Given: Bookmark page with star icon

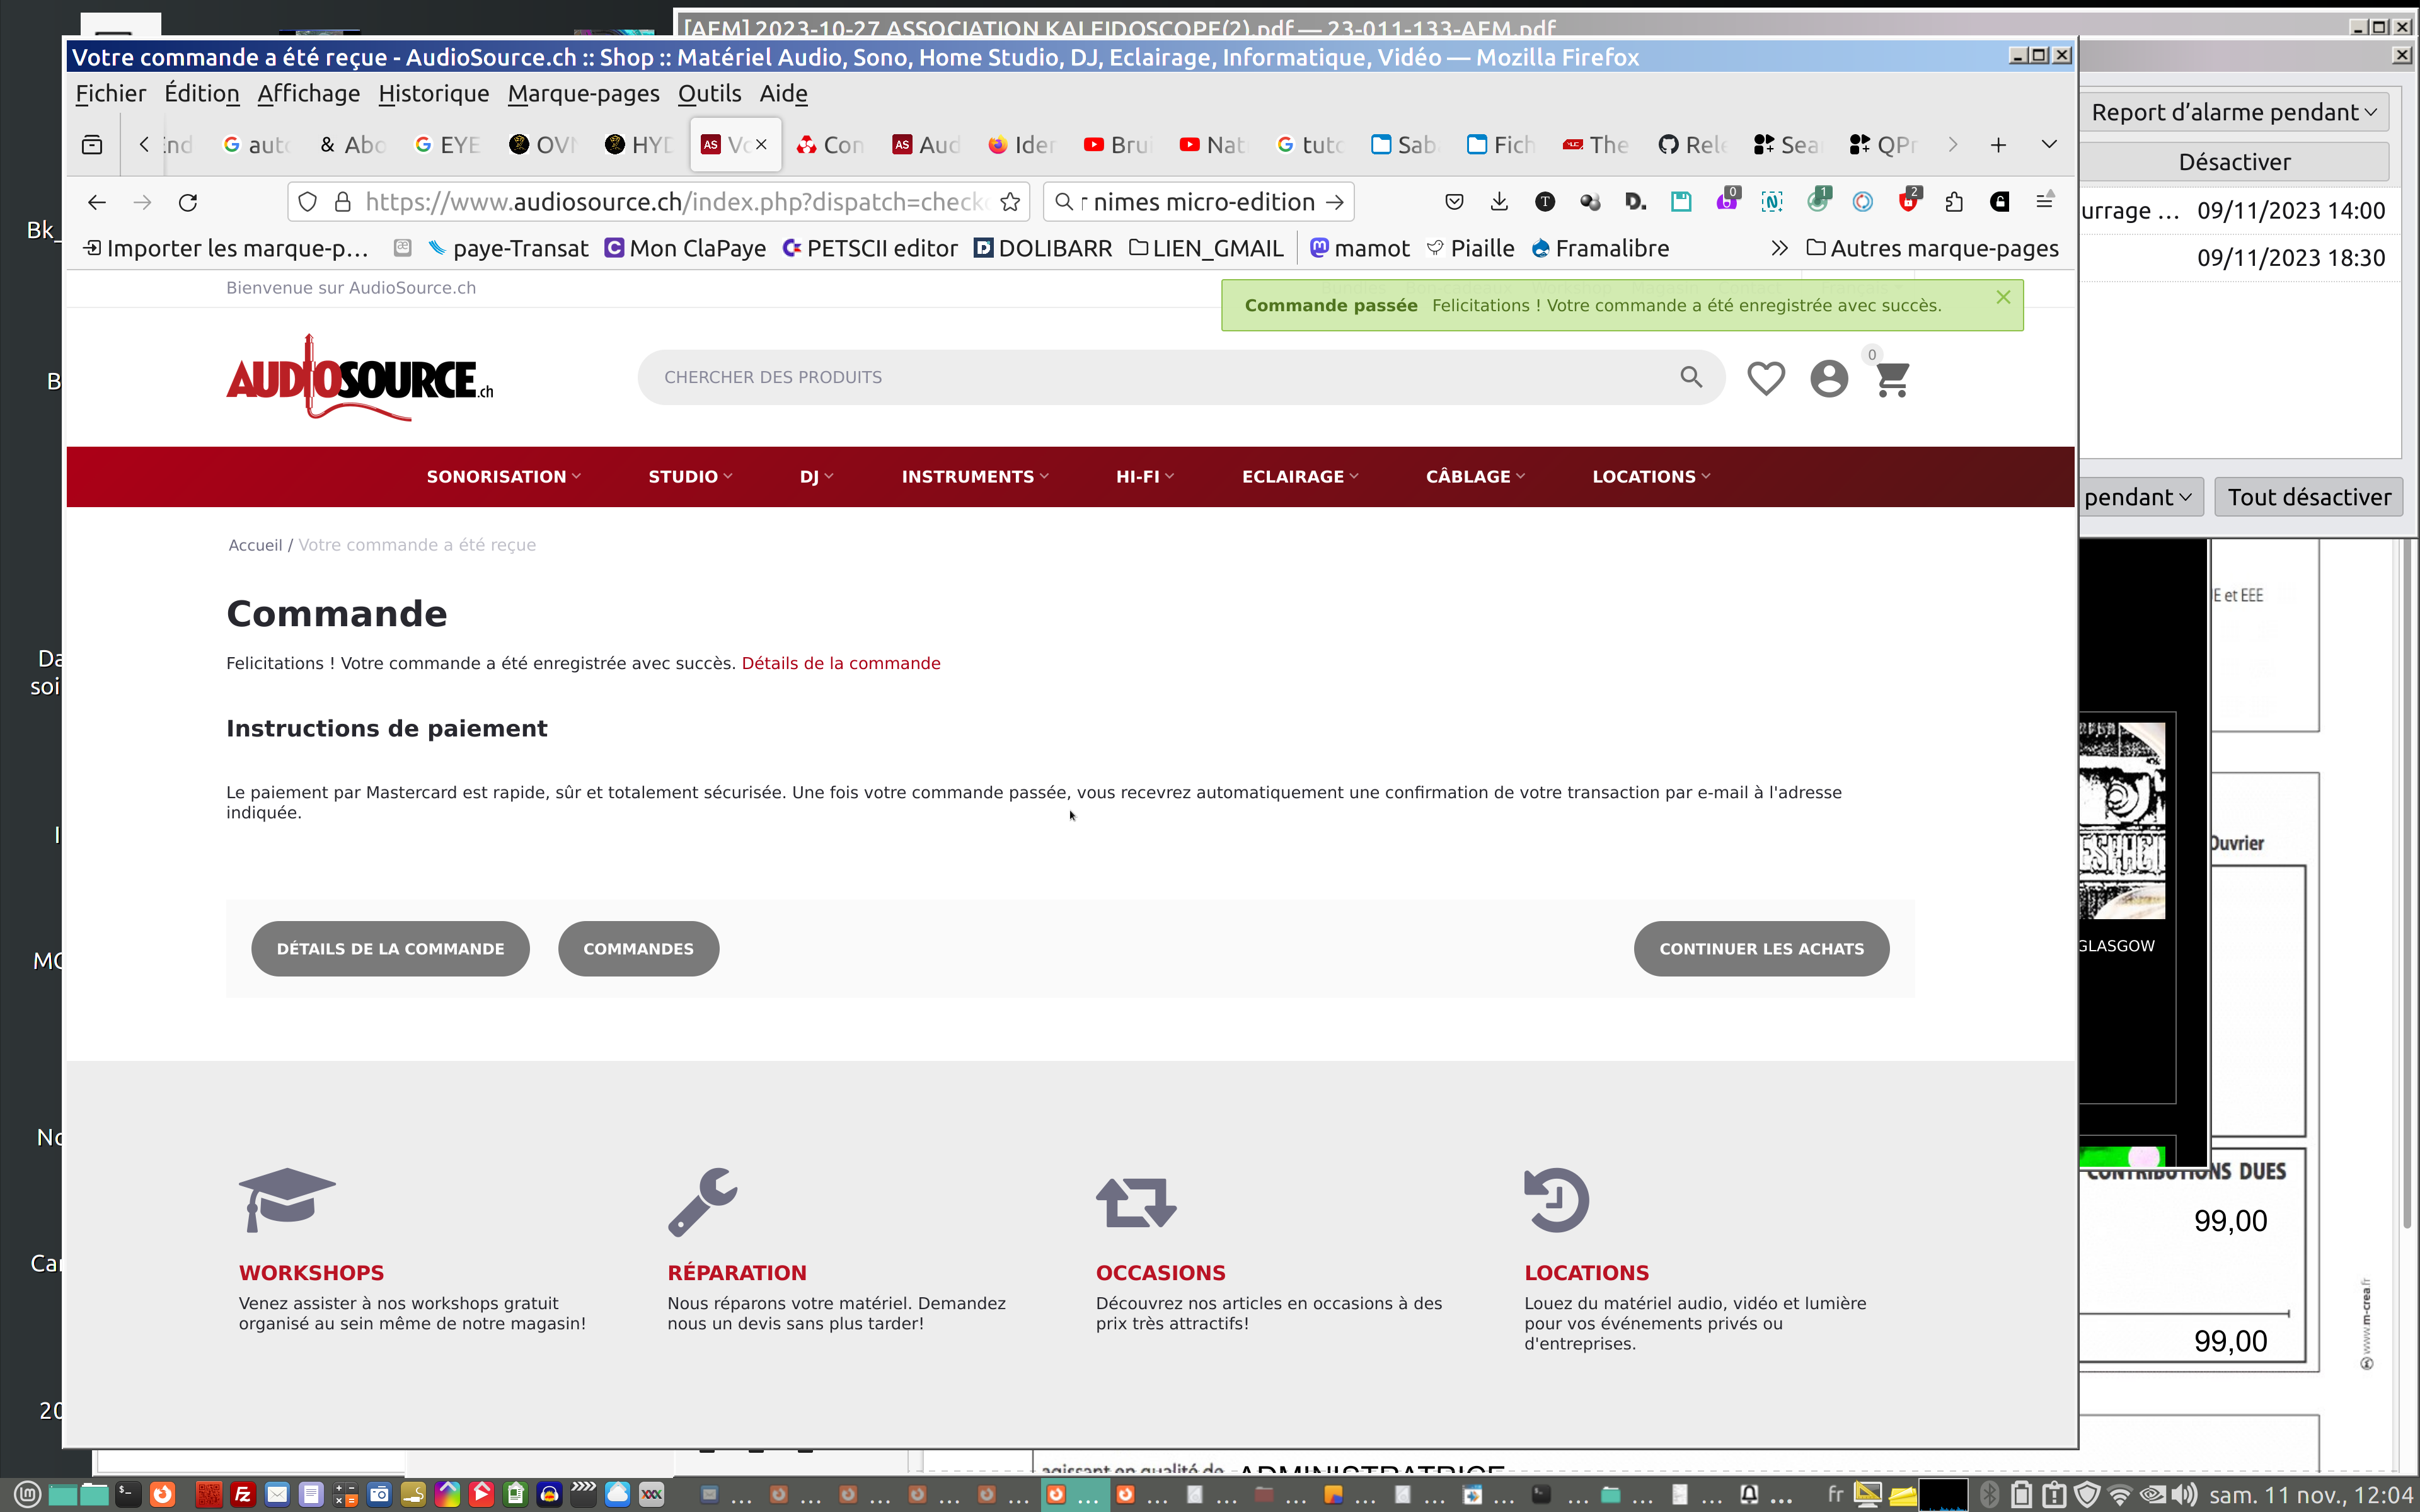Looking at the screenshot, I should 1010,202.
